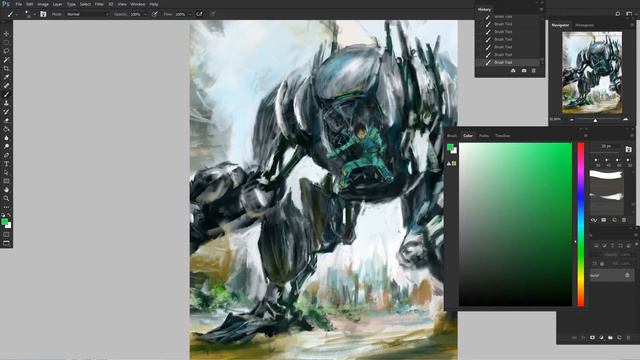Select the Crop tool

(x=6, y=68)
